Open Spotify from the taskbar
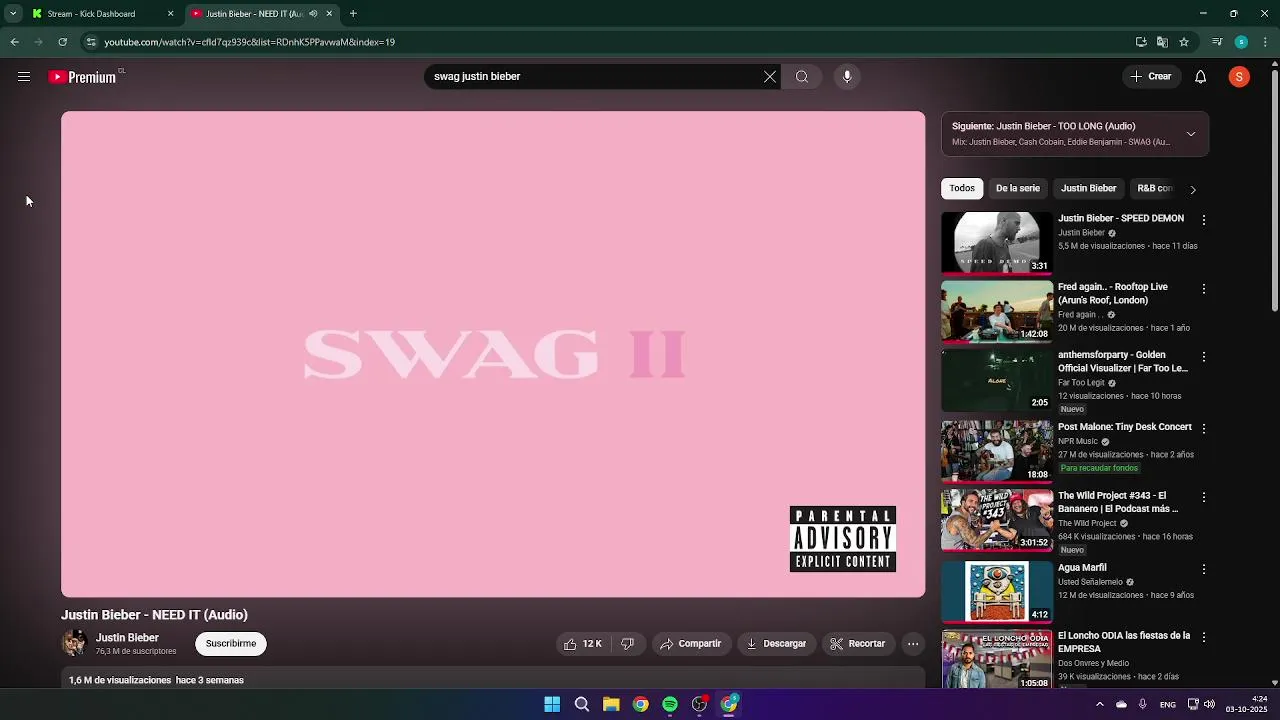 [x=670, y=704]
